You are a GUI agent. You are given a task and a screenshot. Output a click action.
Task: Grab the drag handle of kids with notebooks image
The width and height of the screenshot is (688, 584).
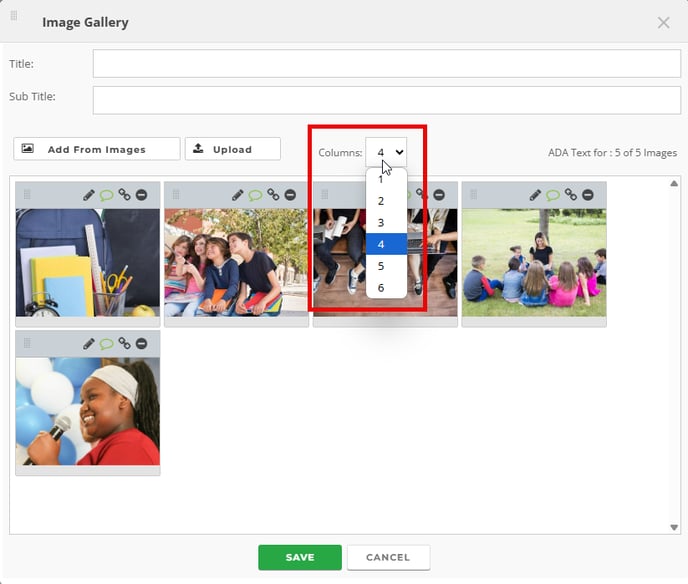tap(176, 194)
